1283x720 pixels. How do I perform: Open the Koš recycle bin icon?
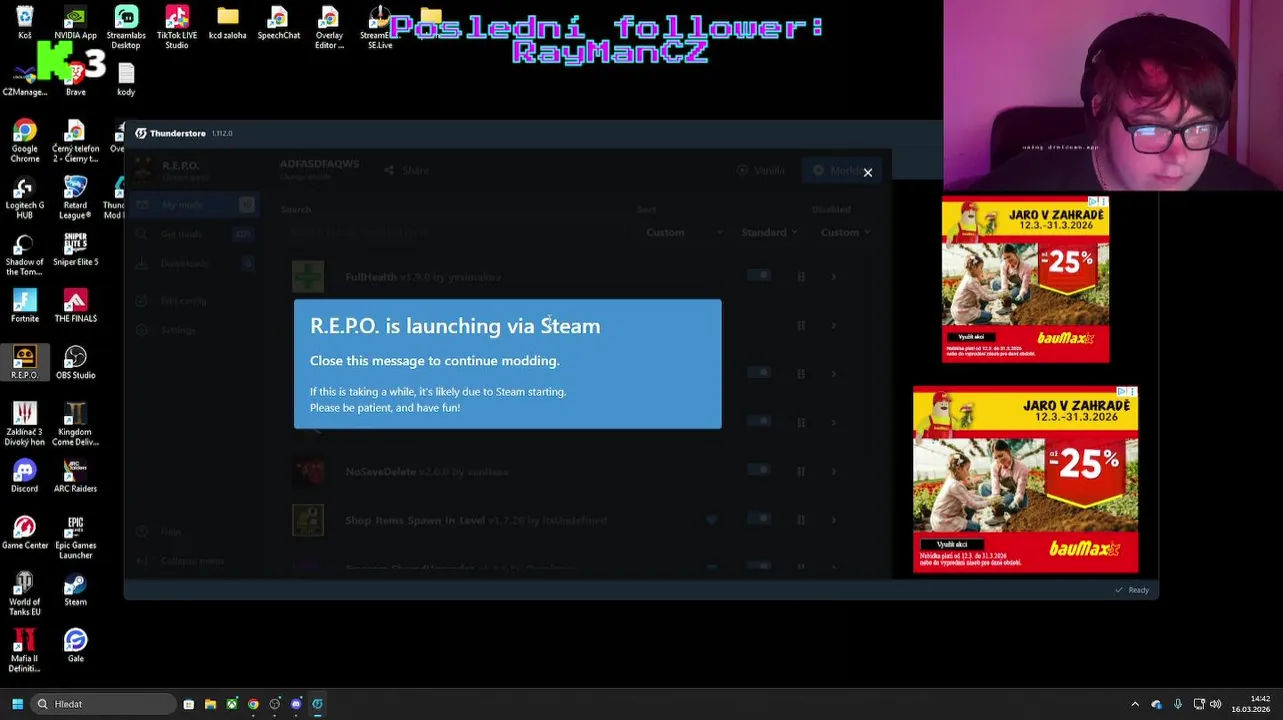click(x=25, y=23)
